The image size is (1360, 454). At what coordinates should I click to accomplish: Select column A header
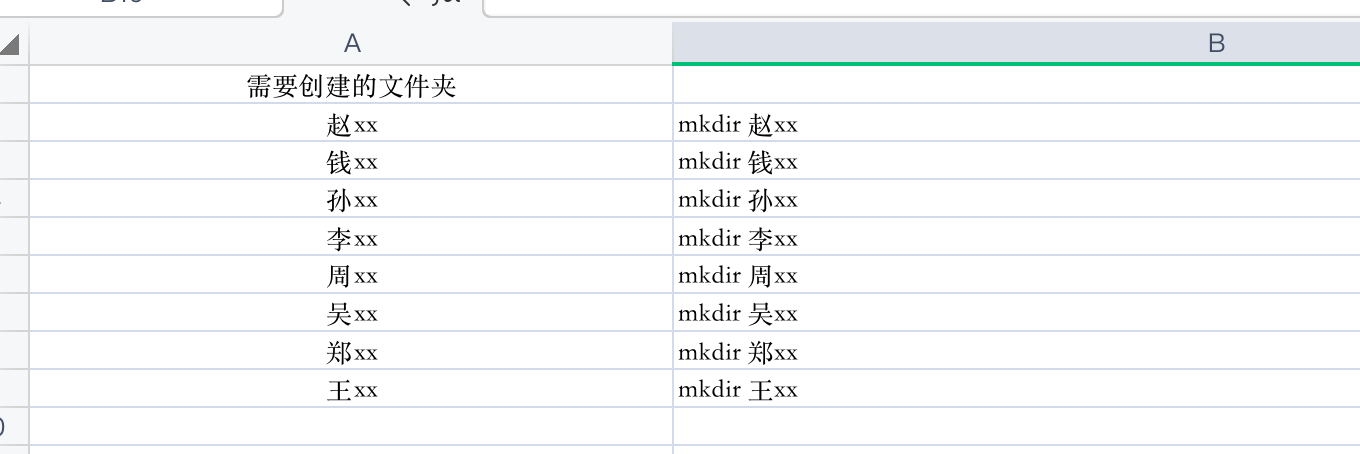coord(351,42)
